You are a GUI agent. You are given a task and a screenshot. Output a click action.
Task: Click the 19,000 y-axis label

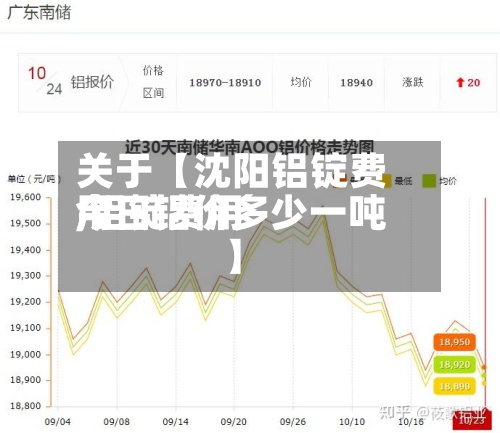coord(26,354)
